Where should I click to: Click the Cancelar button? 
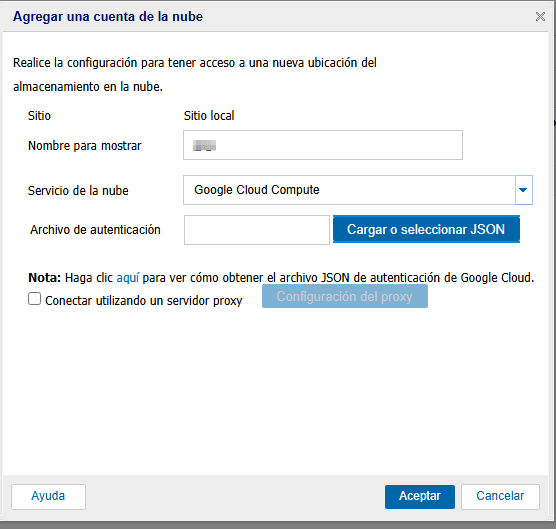[x=500, y=496]
